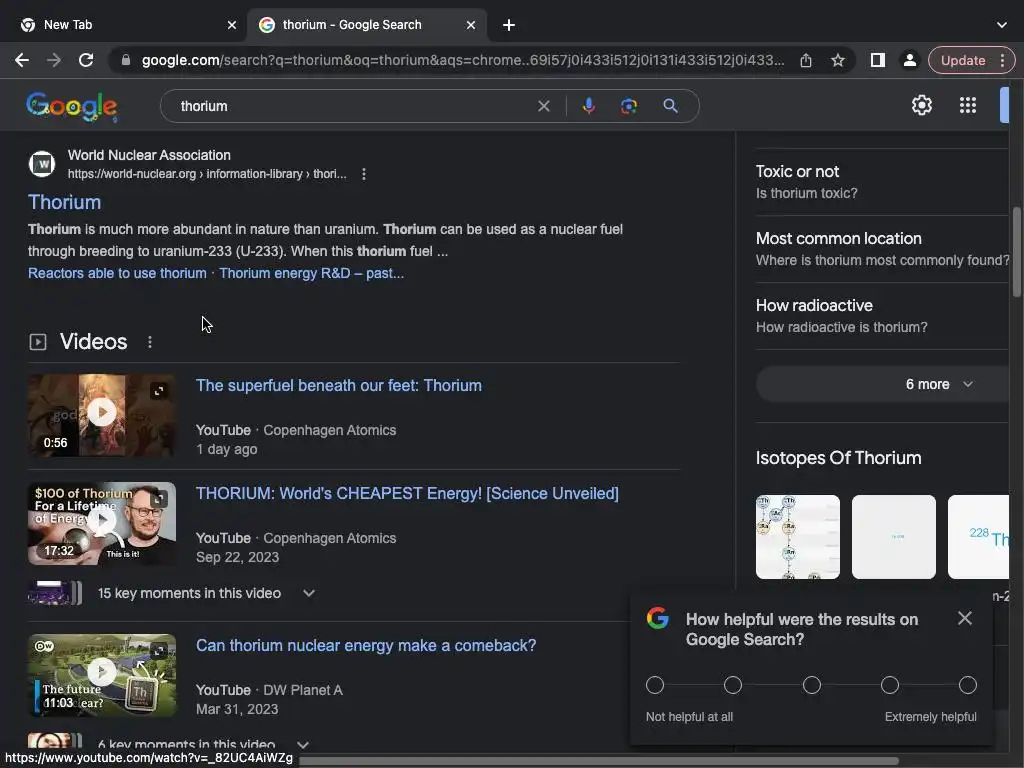The image size is (1024, 768).
Task: Open the Thorium World Nuclear result
Action: click(64, 202)
